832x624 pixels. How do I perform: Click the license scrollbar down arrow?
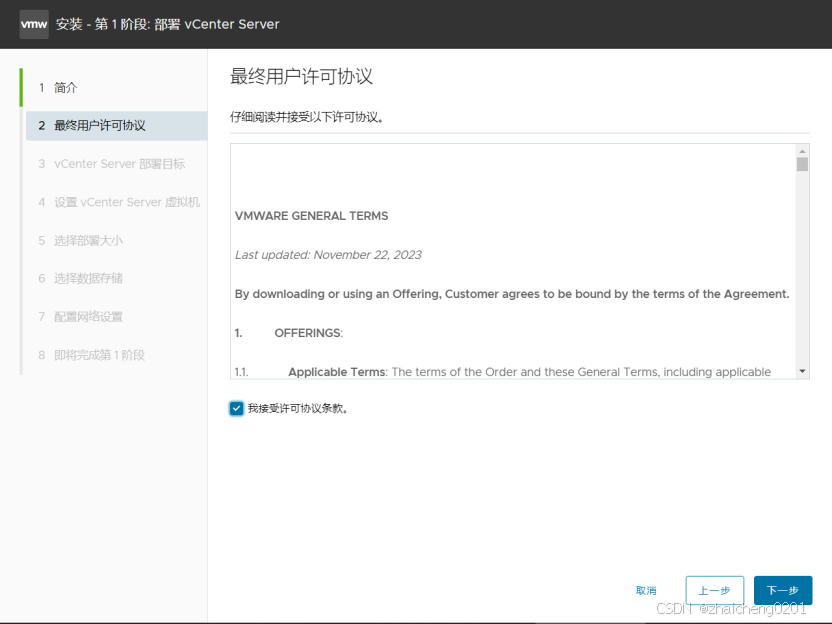click(802, 371)
